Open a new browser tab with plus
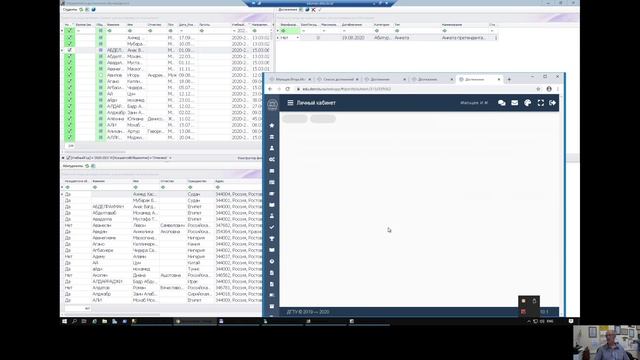Viewport: 640px width, 360px height. tap(509, 79)
